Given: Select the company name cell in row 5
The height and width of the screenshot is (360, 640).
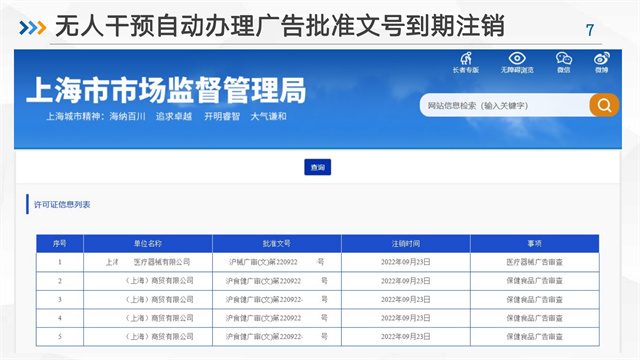Looking at the screenshot, I should (148, 337).
